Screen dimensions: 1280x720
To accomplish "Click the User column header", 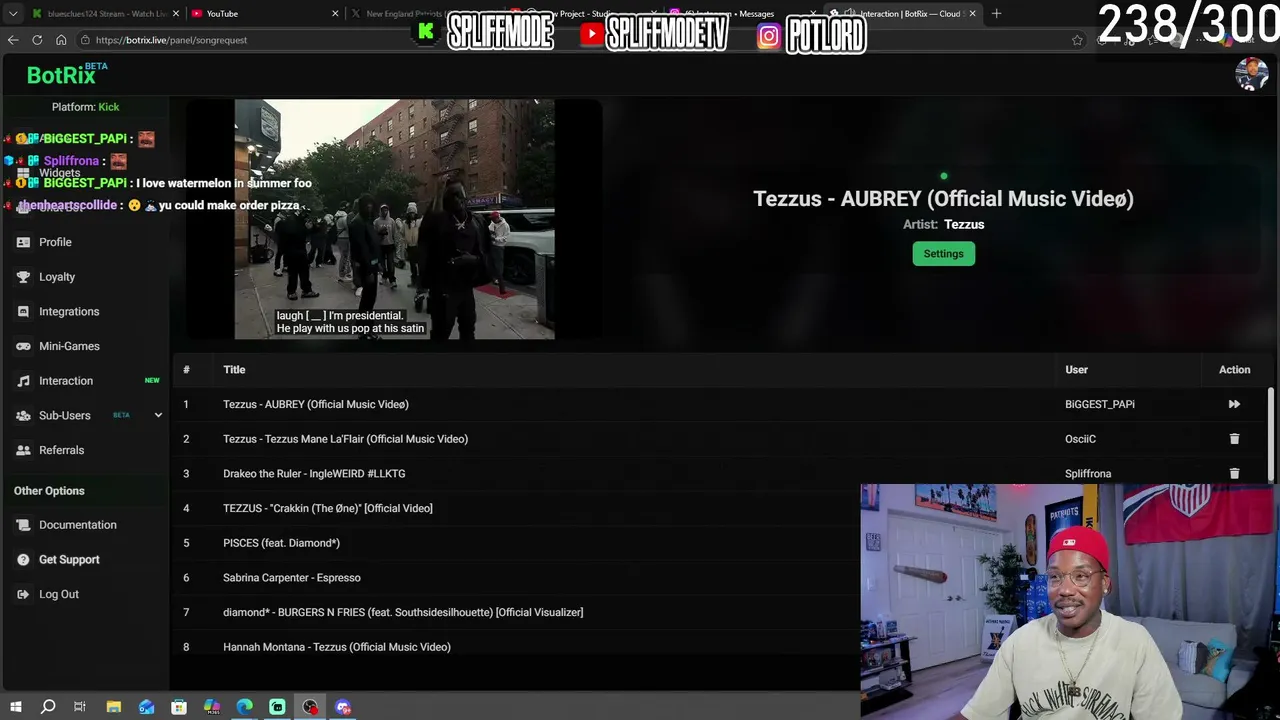I will 1076,370.
